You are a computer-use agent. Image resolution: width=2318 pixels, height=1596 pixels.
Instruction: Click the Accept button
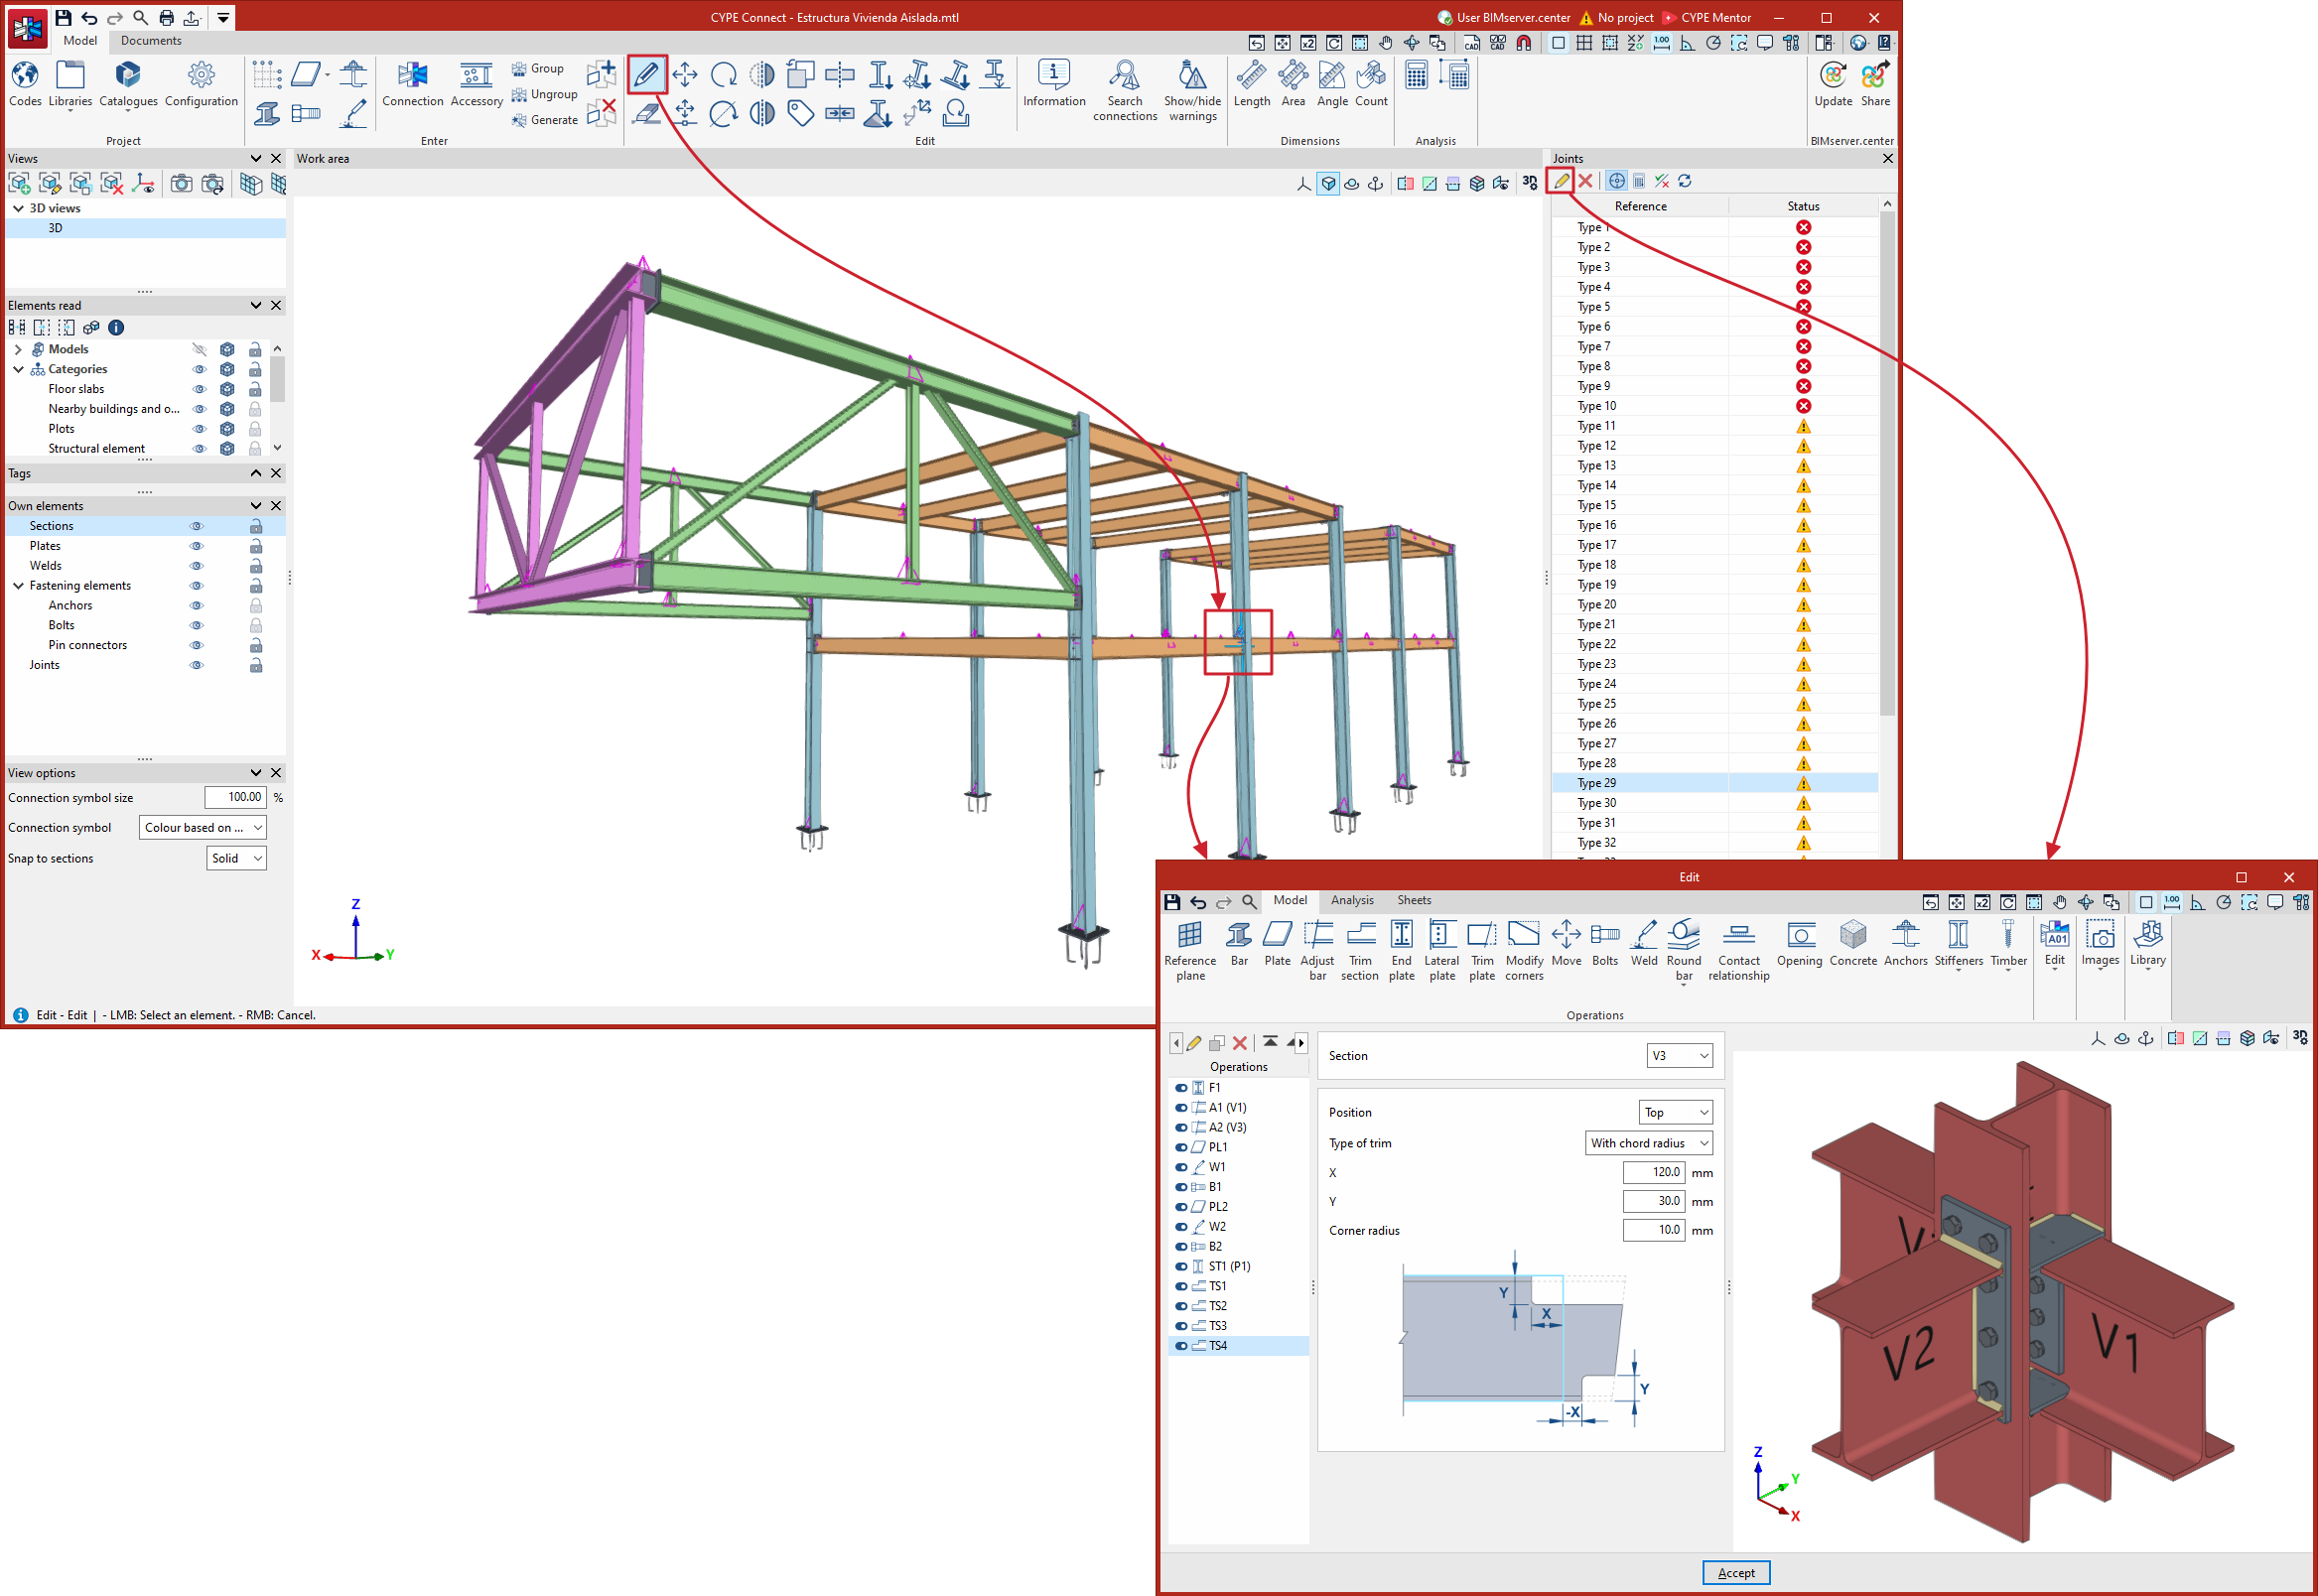click(x=1736, y=1573)
